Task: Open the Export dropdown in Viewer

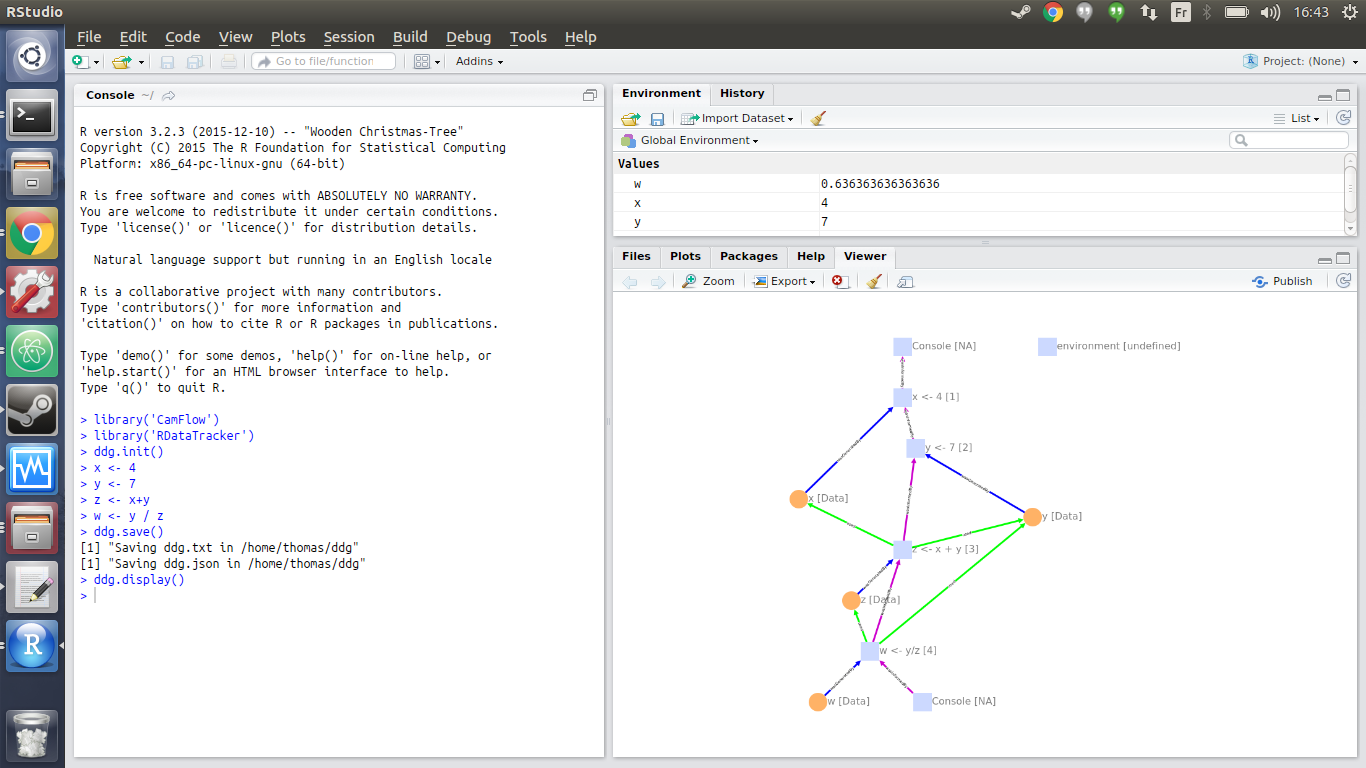Action: 784,281
